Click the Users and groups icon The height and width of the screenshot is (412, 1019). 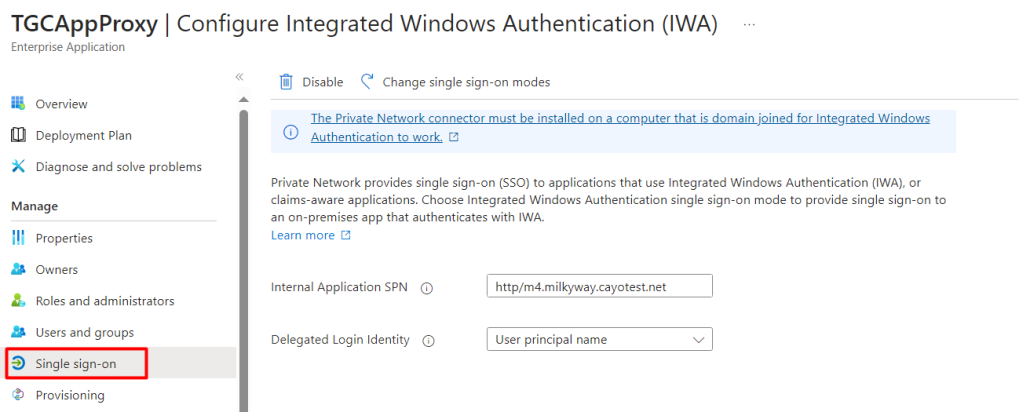tap(18, 332)
